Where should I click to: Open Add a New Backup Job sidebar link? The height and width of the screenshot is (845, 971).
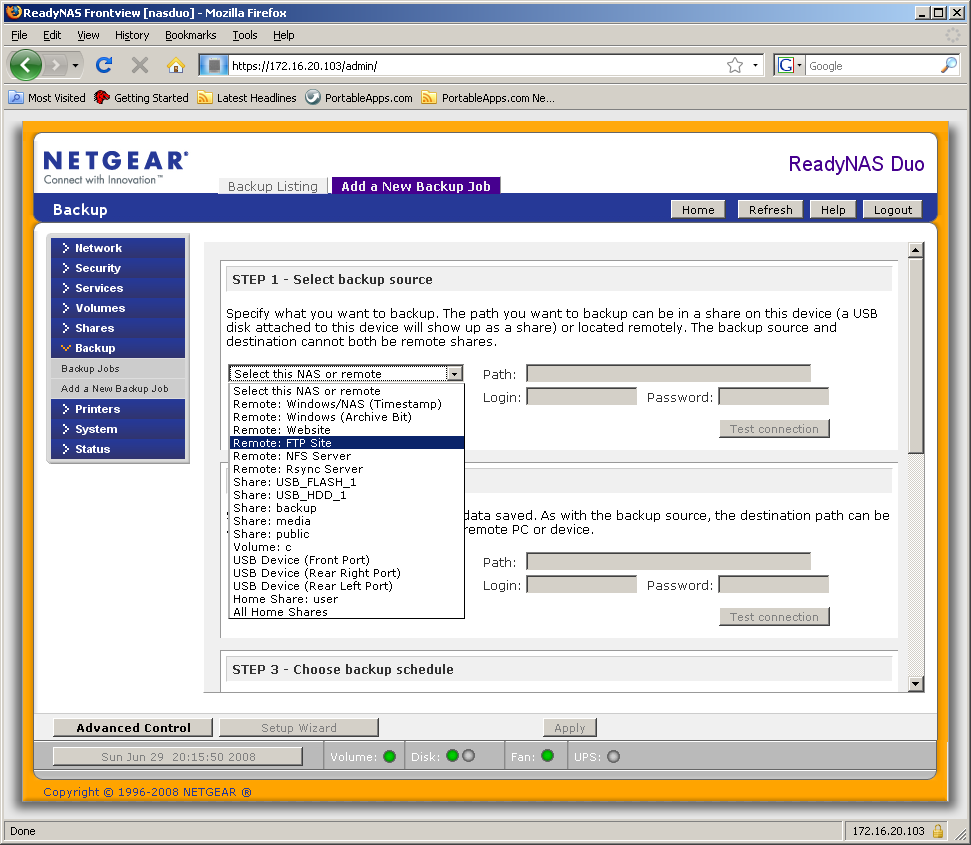tap(118, 389)
